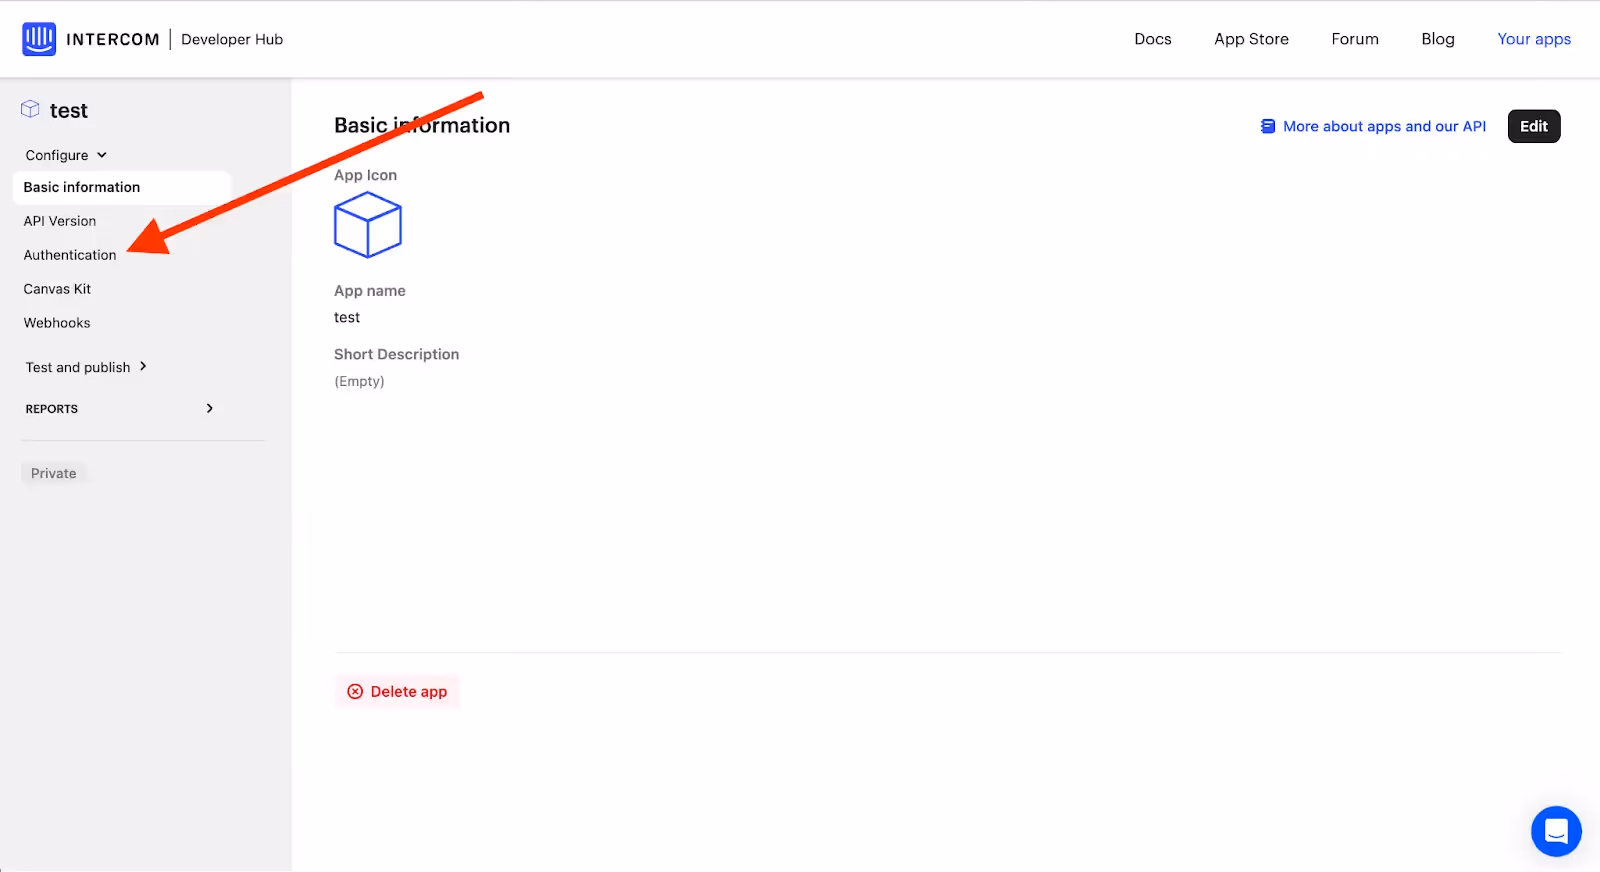Expand the Test and publish section
This screenshot has height=872, width=1600.
[x=87, y=367]
